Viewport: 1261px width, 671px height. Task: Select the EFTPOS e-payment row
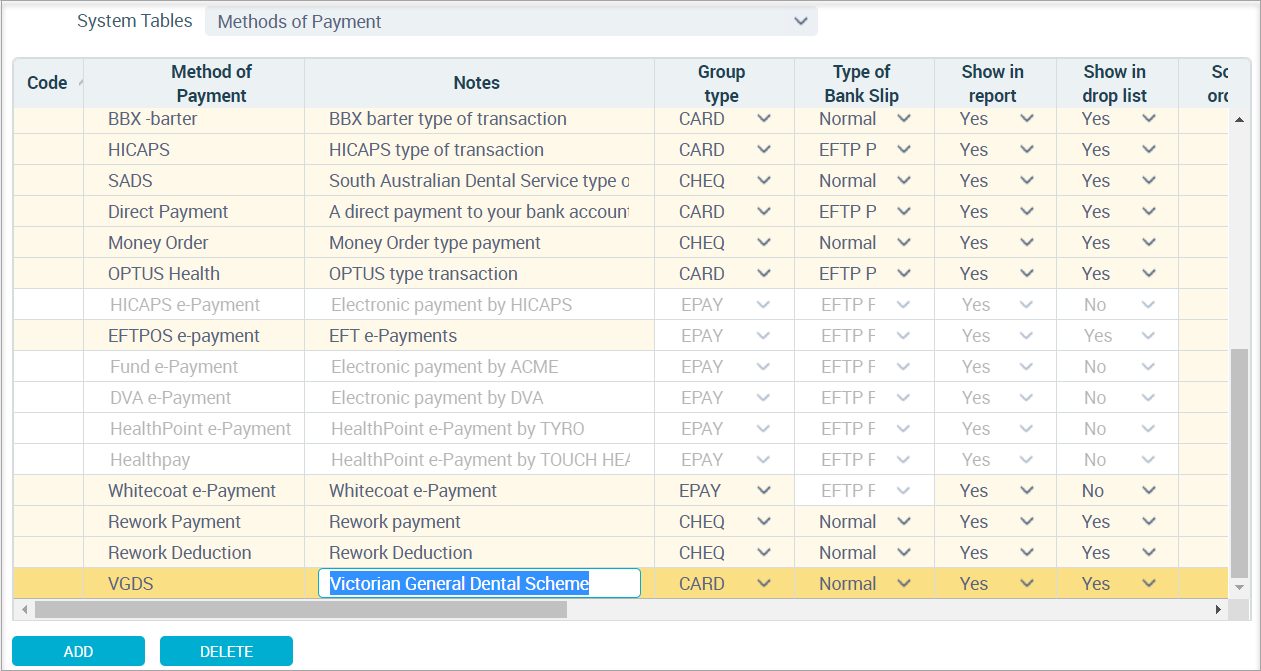pyautogui.click(x=620, y=335)
